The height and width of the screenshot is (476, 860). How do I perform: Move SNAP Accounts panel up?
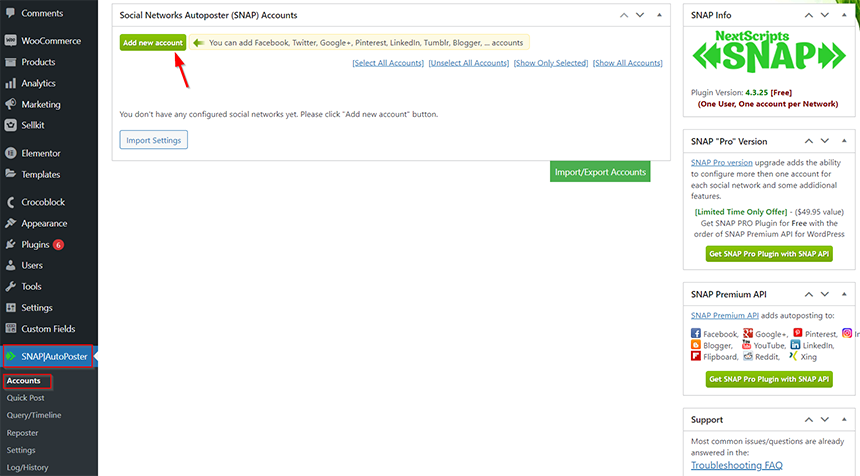point(624,15)
